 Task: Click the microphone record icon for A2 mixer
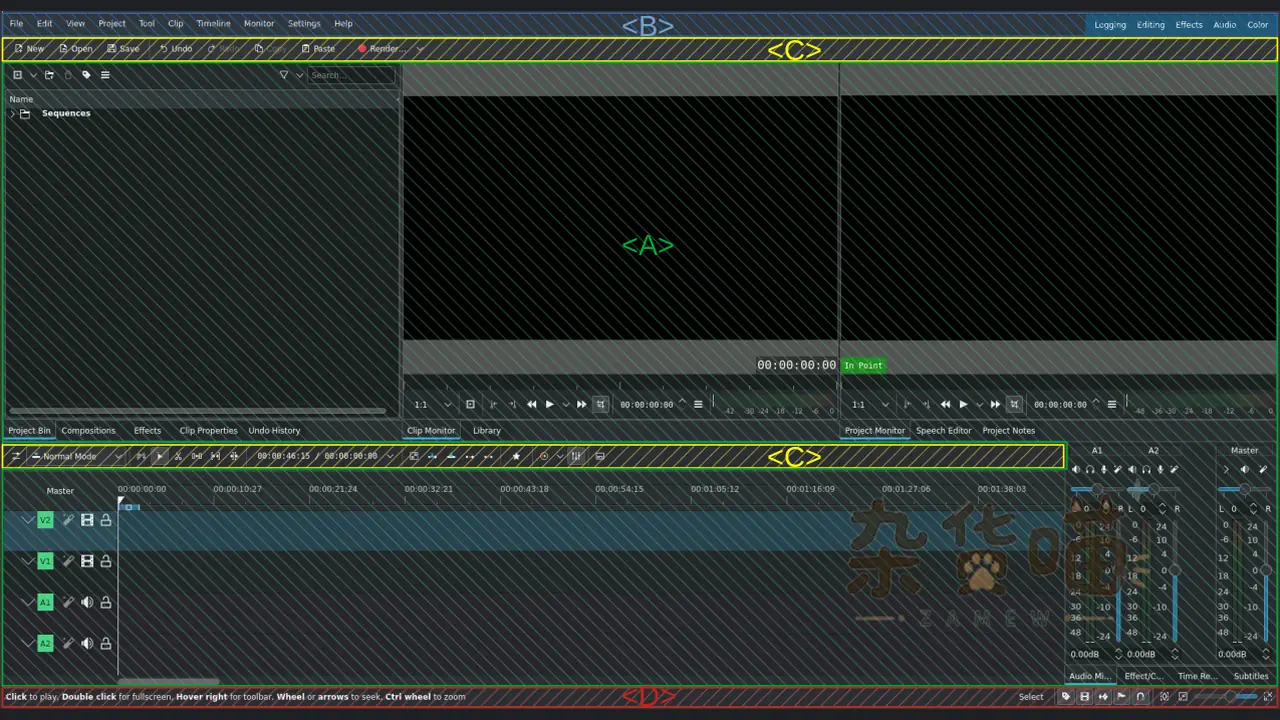point(1160,469)
